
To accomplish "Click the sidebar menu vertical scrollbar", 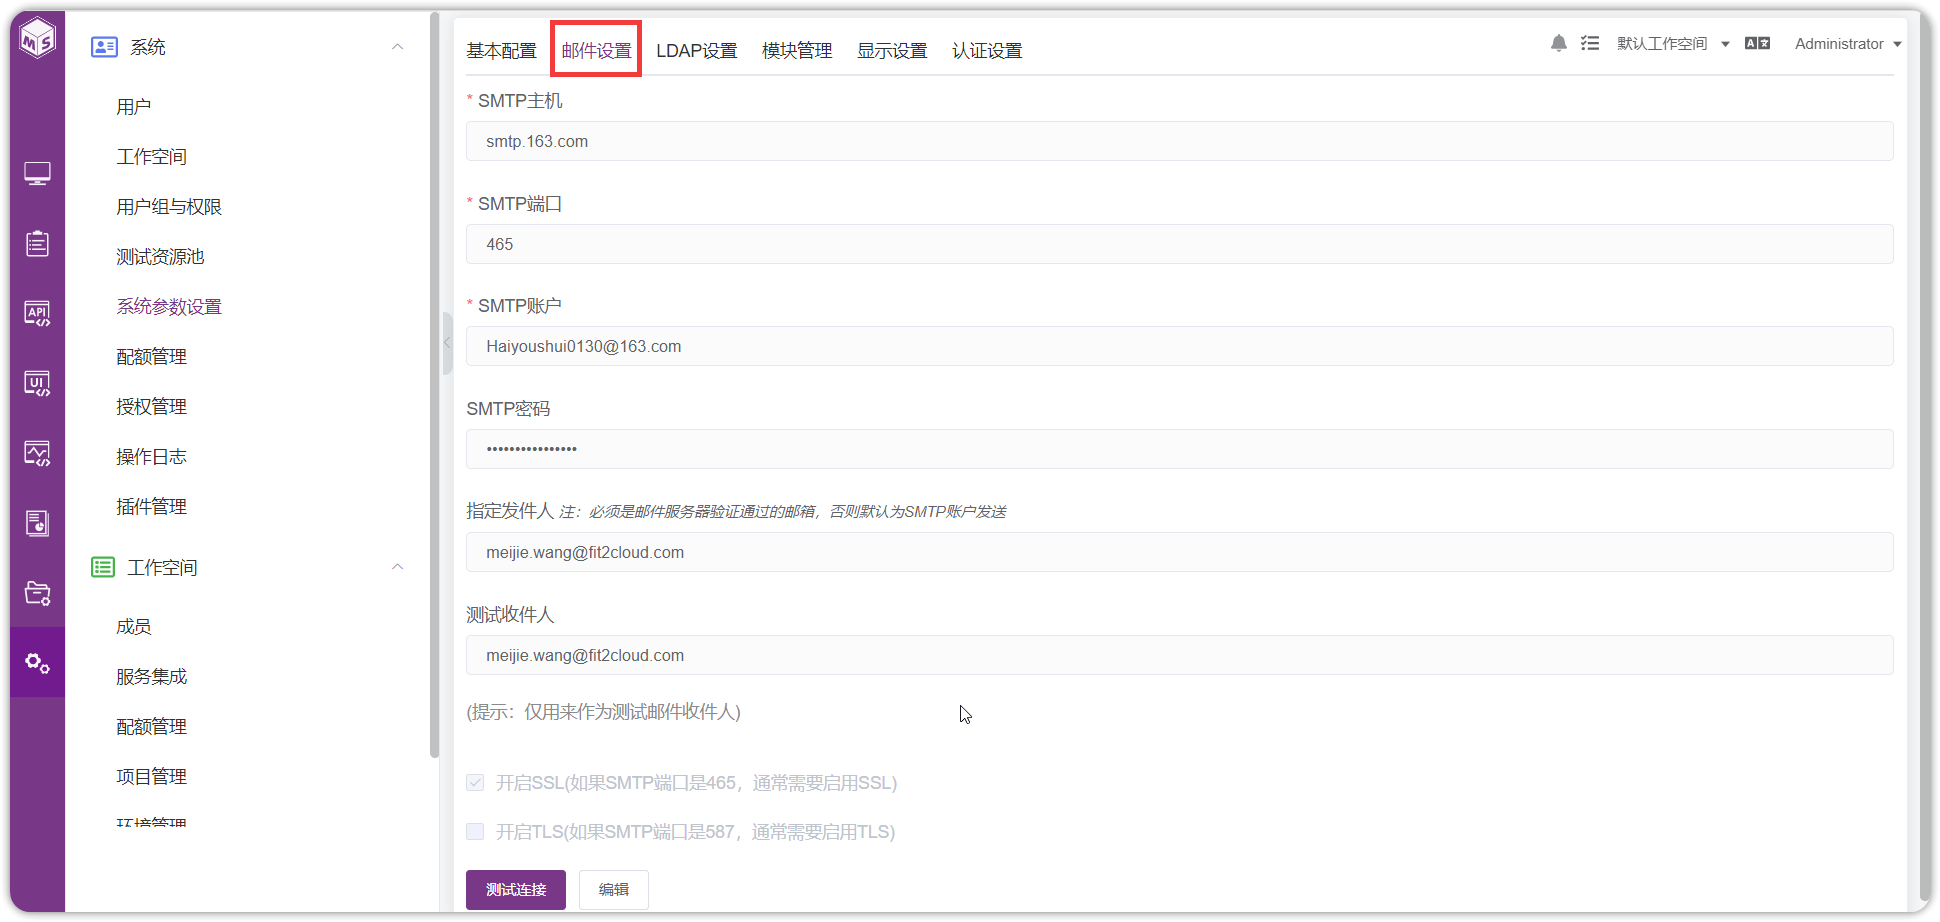I will (x=434, y=385).
